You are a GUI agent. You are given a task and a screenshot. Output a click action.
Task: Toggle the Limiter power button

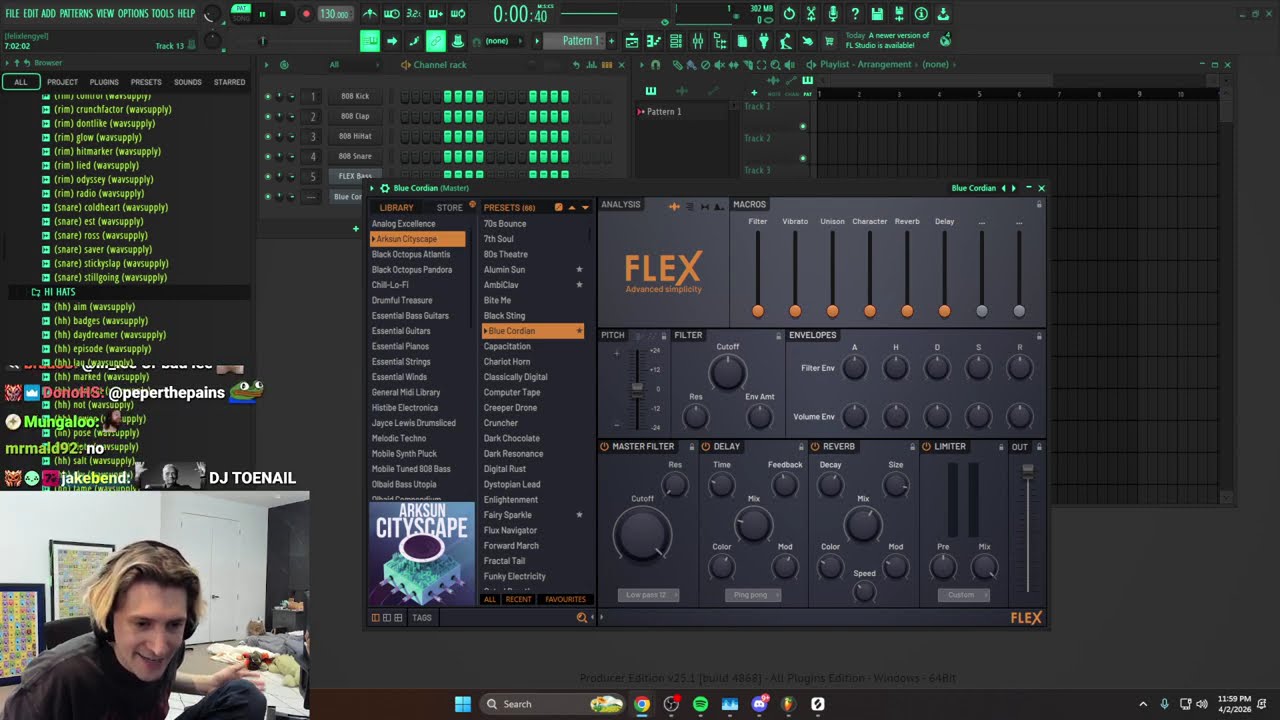pyautogui.click(x=926, y=447)
